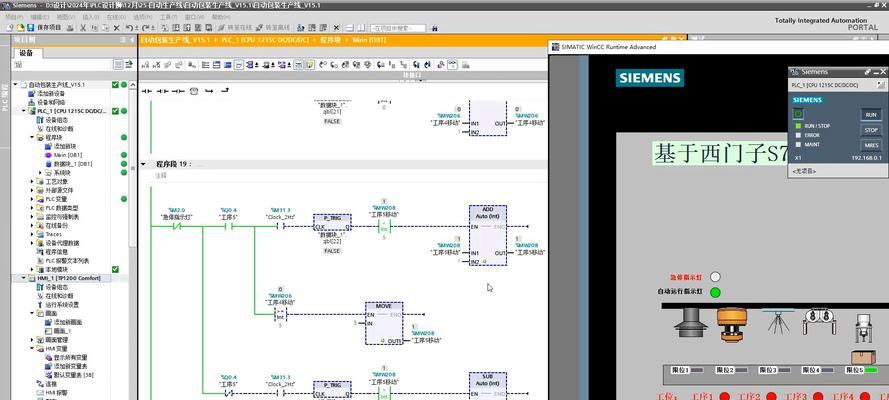Expand the 工艺对象 folder arrow
The height and width of the screenshot is (400, 889).
32,181
